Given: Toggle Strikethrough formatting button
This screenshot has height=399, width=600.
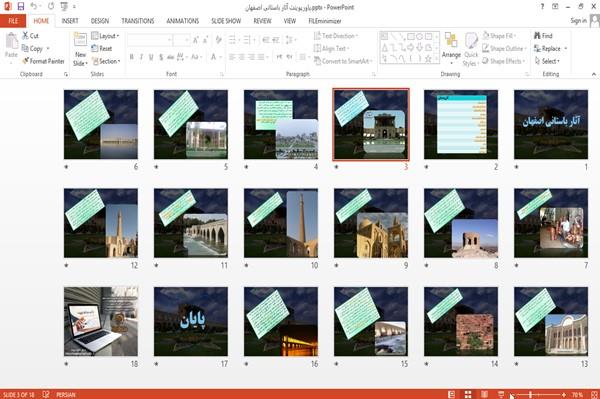Looking at the screenshot, I should 171,57.
